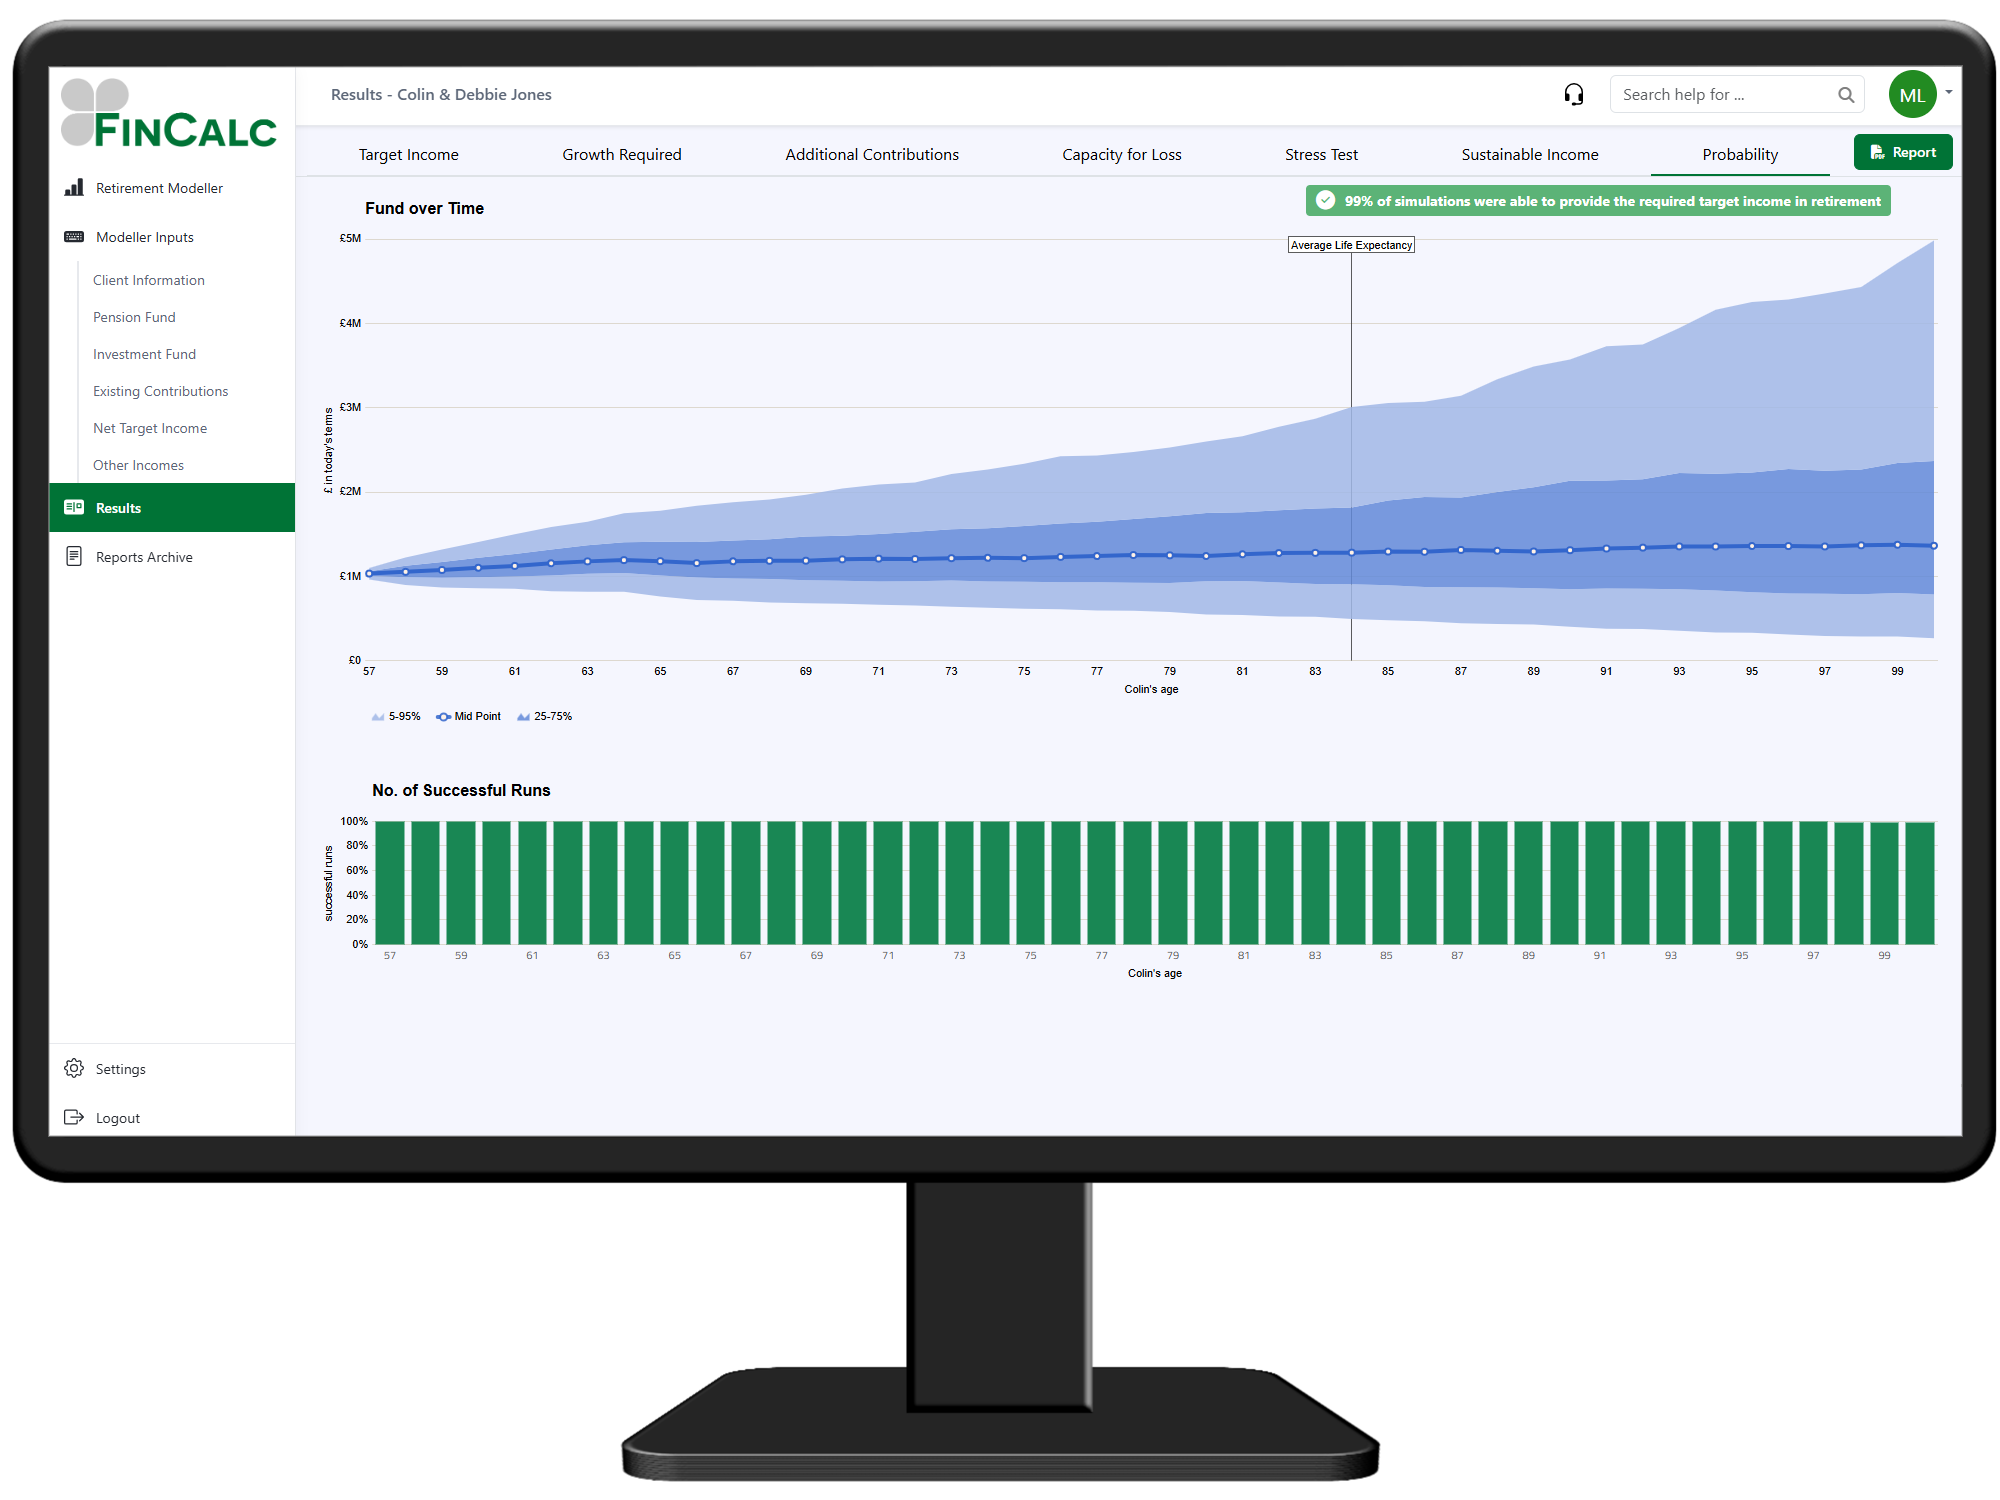Switch to the Target Income tab
2000x1500 pixels.
[408, 154]
